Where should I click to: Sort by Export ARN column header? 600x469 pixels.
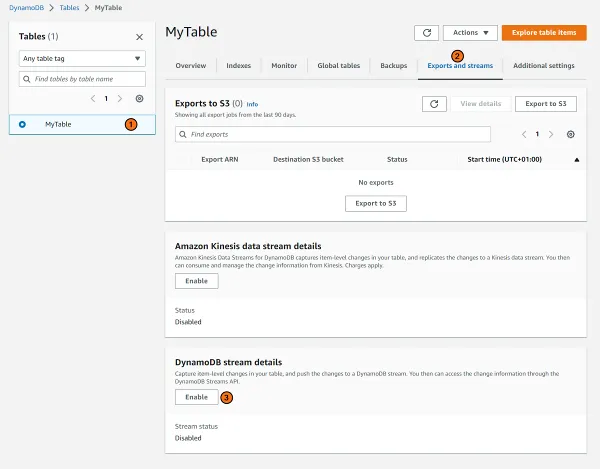220,160
